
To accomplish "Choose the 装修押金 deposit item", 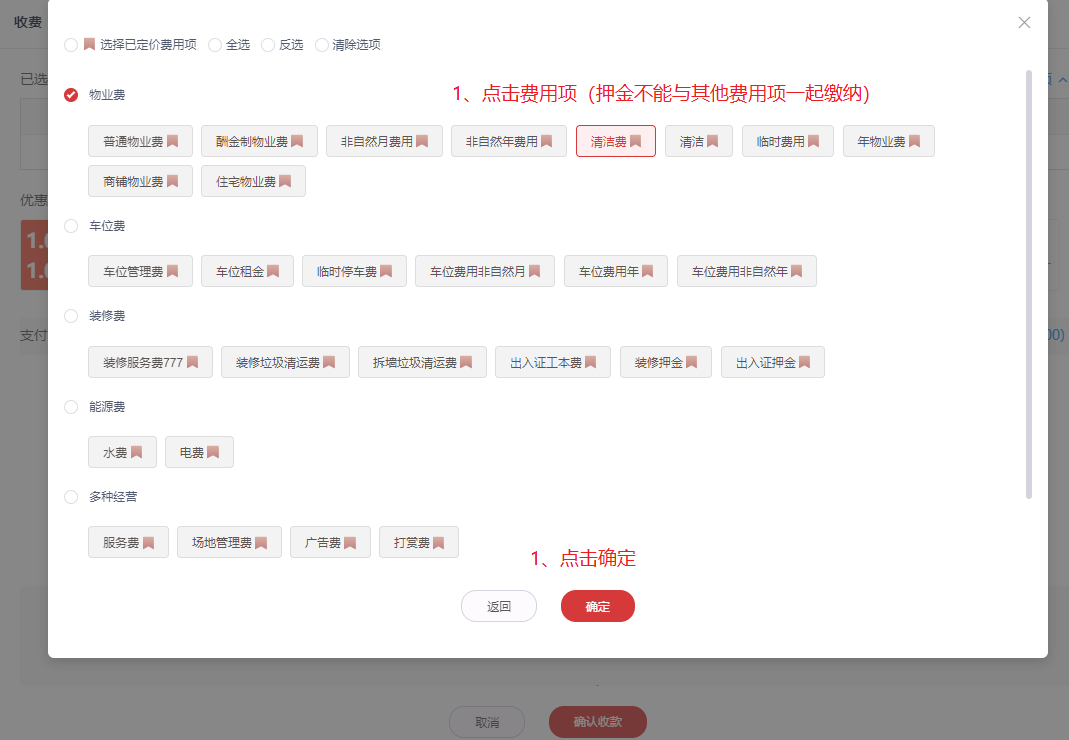I will [x=666, y=362].
